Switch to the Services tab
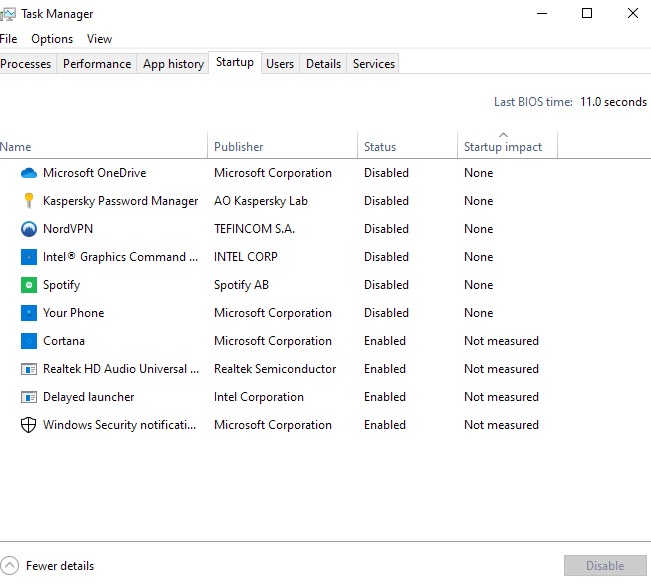Screen dimensions: 651x584 (374, 64)
